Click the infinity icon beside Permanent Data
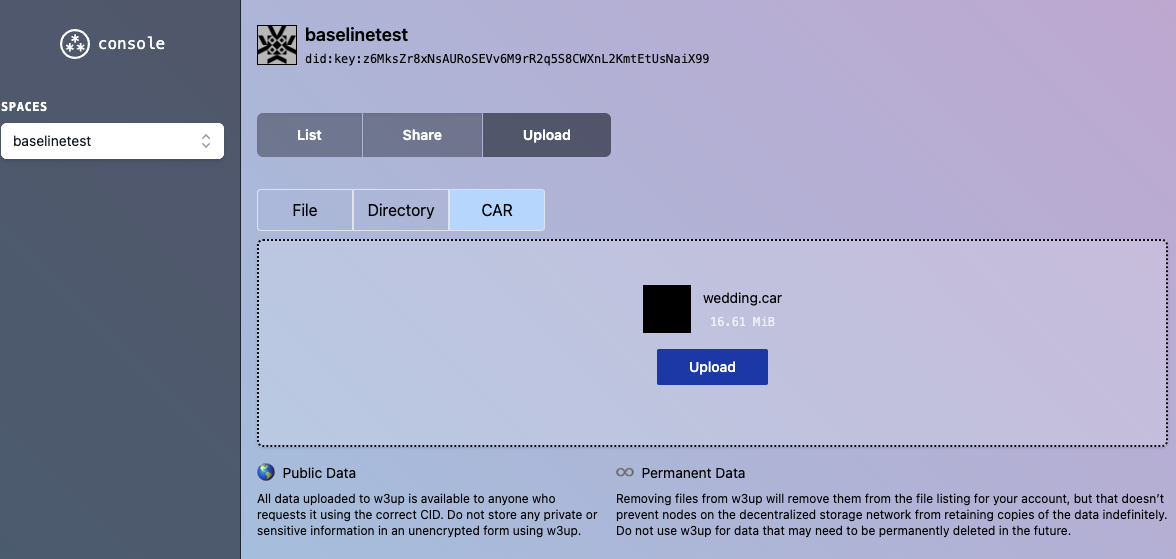1176x559 pixels. pyautogui.click(x=625, y=472)
